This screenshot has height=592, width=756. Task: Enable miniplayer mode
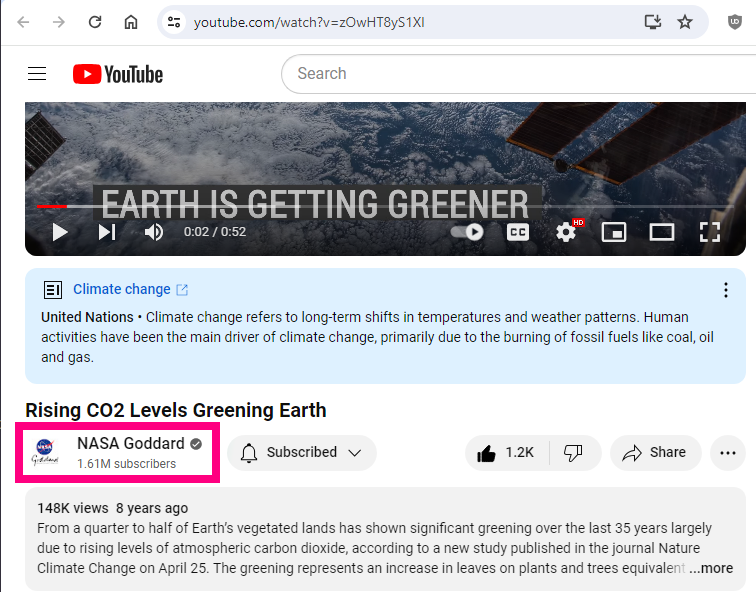tap(613, 232)
